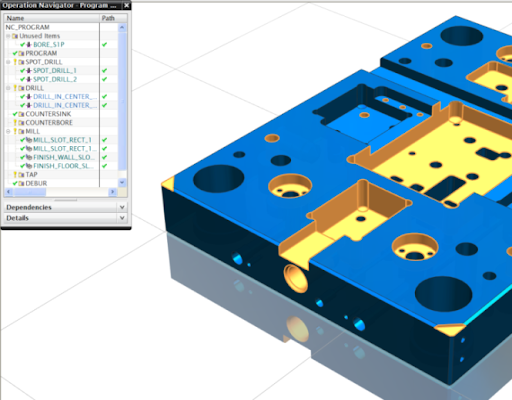512x400 pixels.
Task: Click the Unused Items folder icon
Action: pos(15,36)
